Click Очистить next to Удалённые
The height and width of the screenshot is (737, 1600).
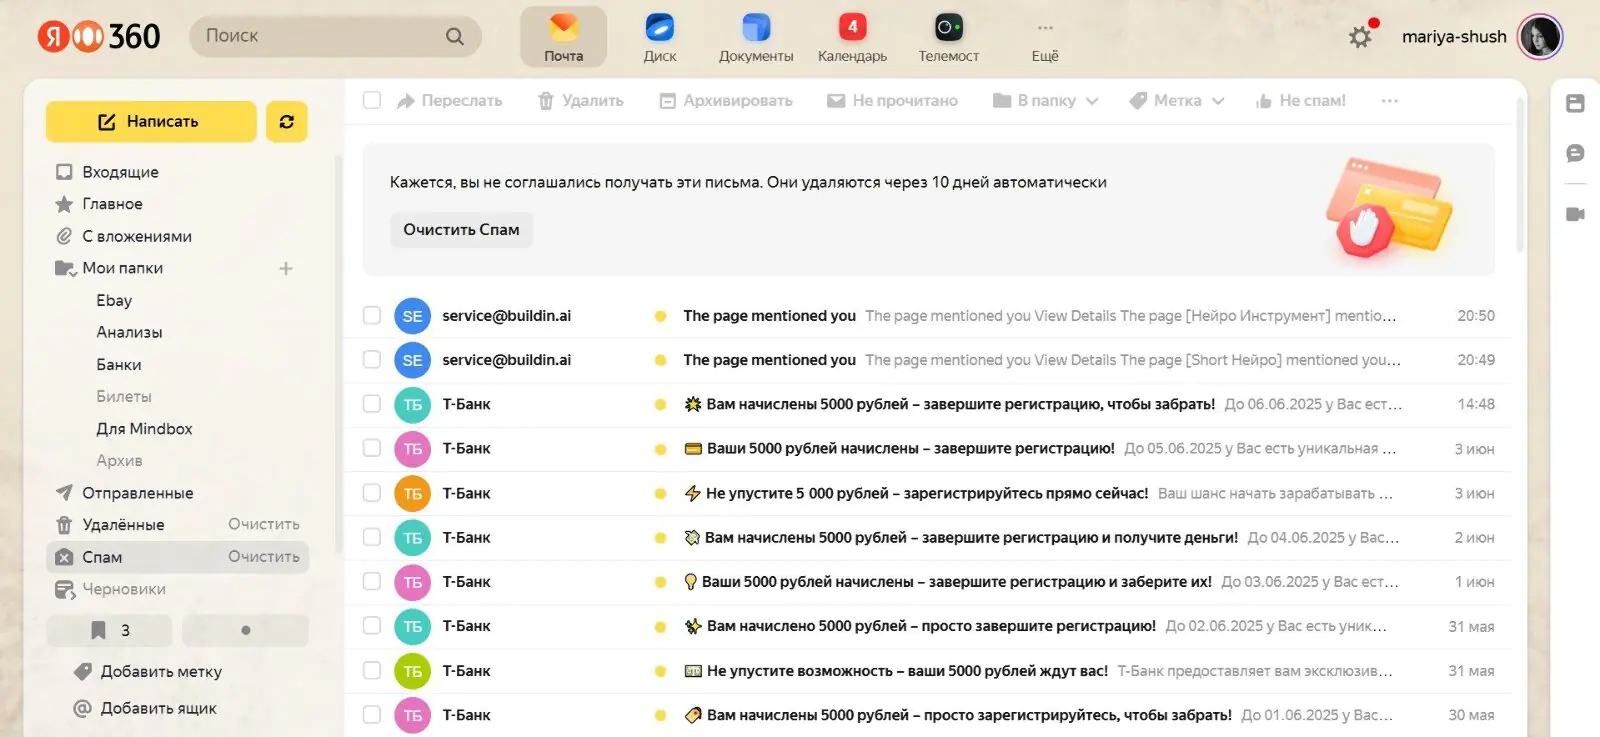[x=264, y=525]
